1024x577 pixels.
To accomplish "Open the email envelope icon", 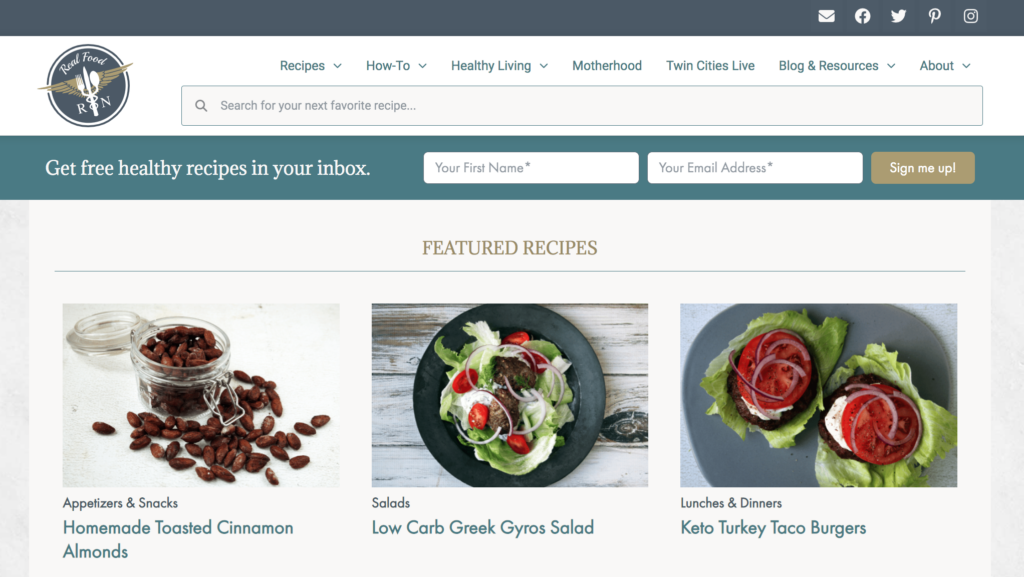I will 826,16.
